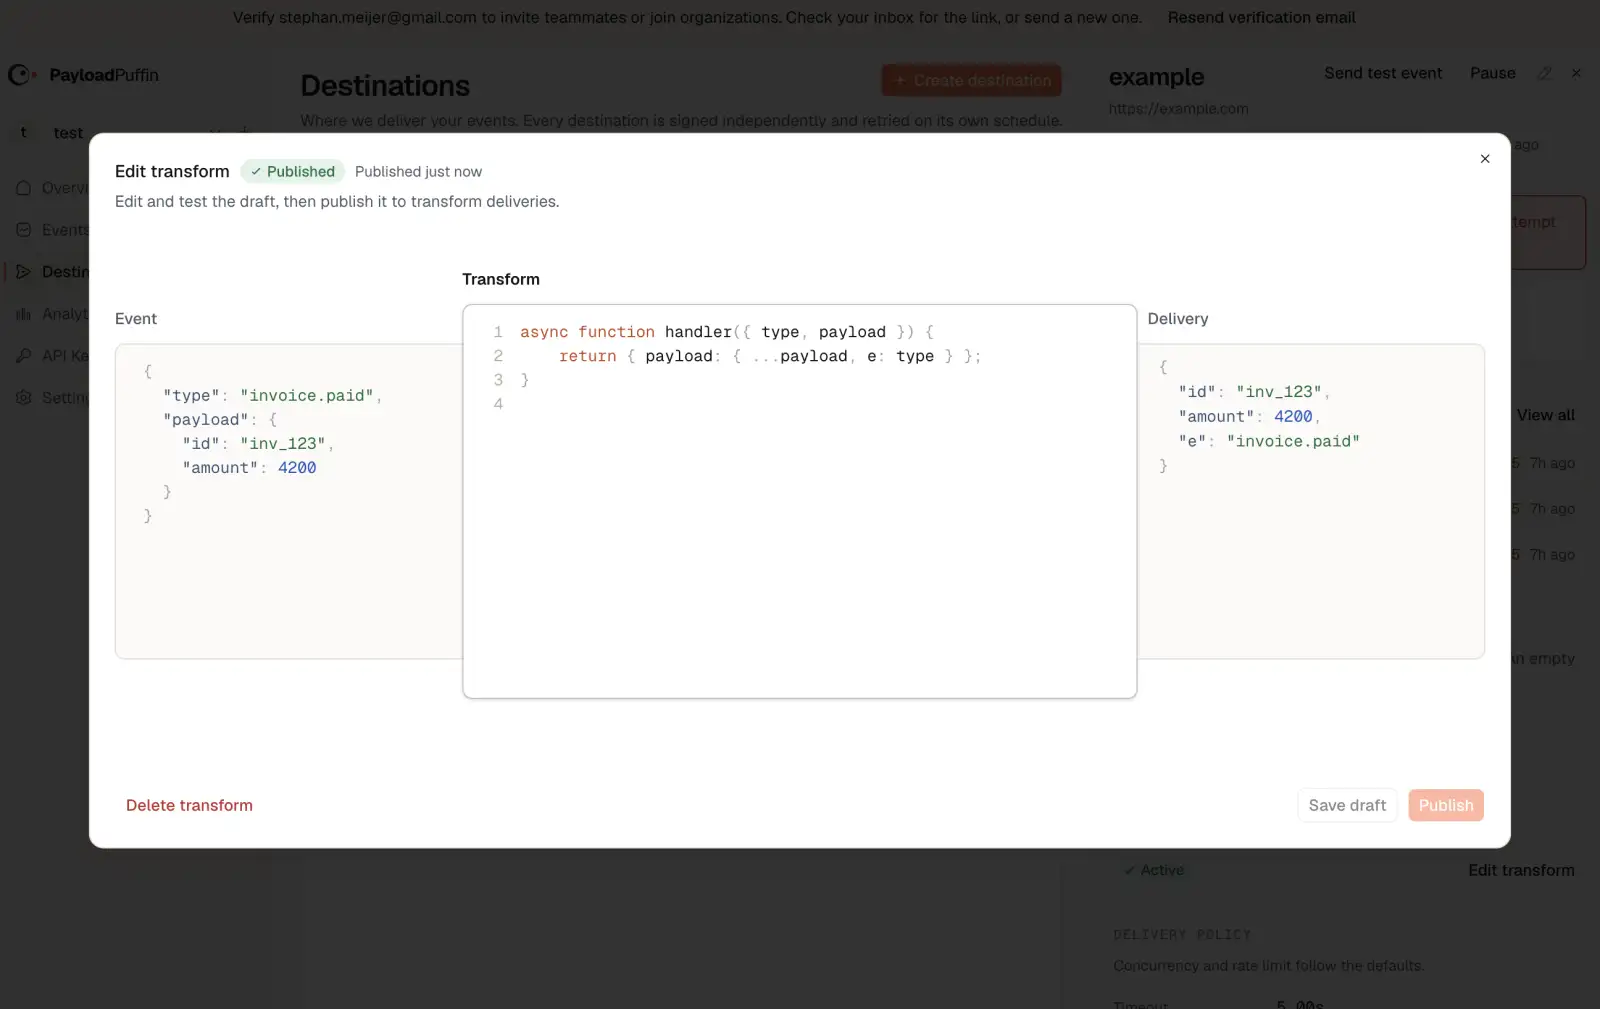Click line 2 return statement in editor

[770, 356]
